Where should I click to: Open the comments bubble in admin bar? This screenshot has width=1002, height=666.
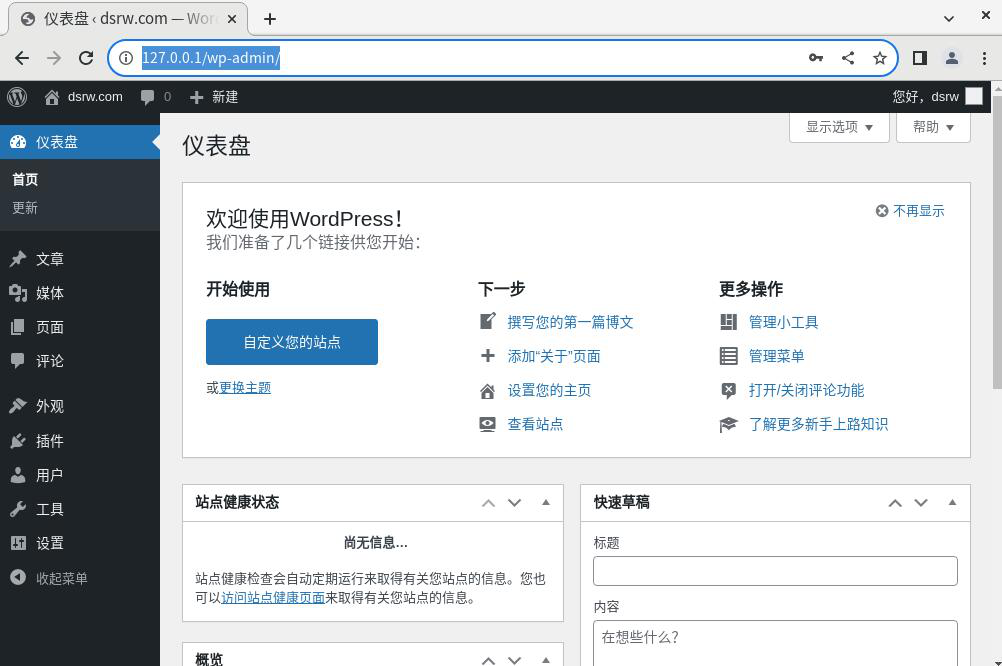(x=148, y=97)
